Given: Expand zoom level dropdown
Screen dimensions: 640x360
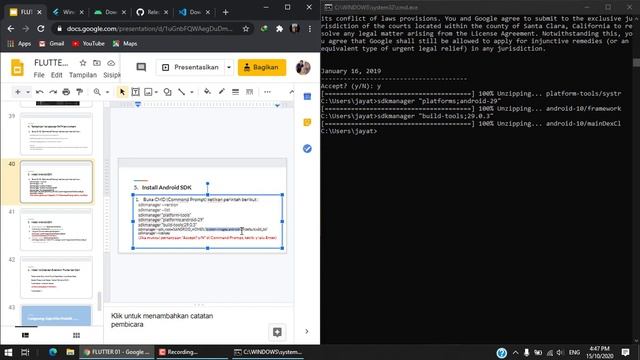Looking at the screenshot, I should pos(107,92).
